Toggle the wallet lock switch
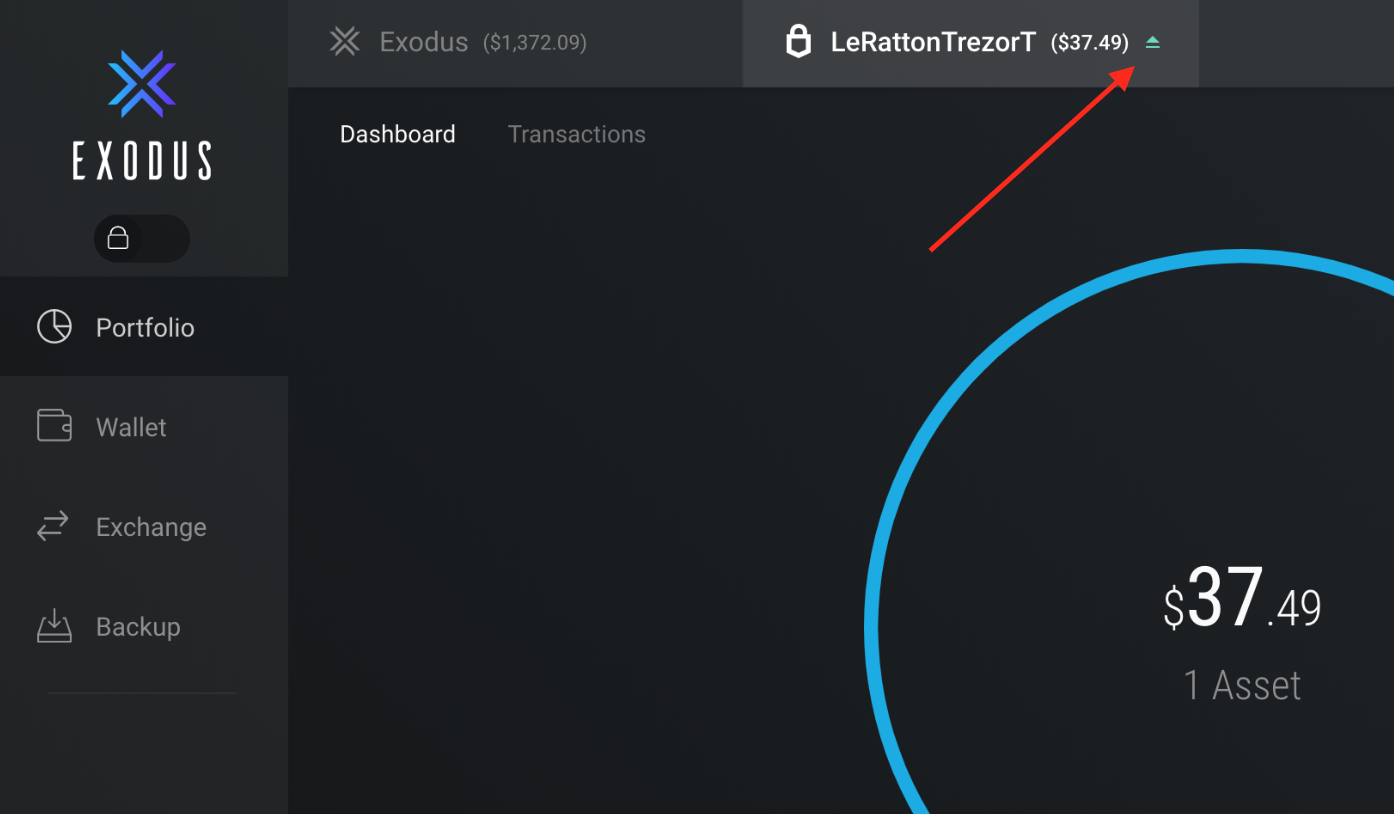Screen dimensions: 1394x814 pos(142,238)
